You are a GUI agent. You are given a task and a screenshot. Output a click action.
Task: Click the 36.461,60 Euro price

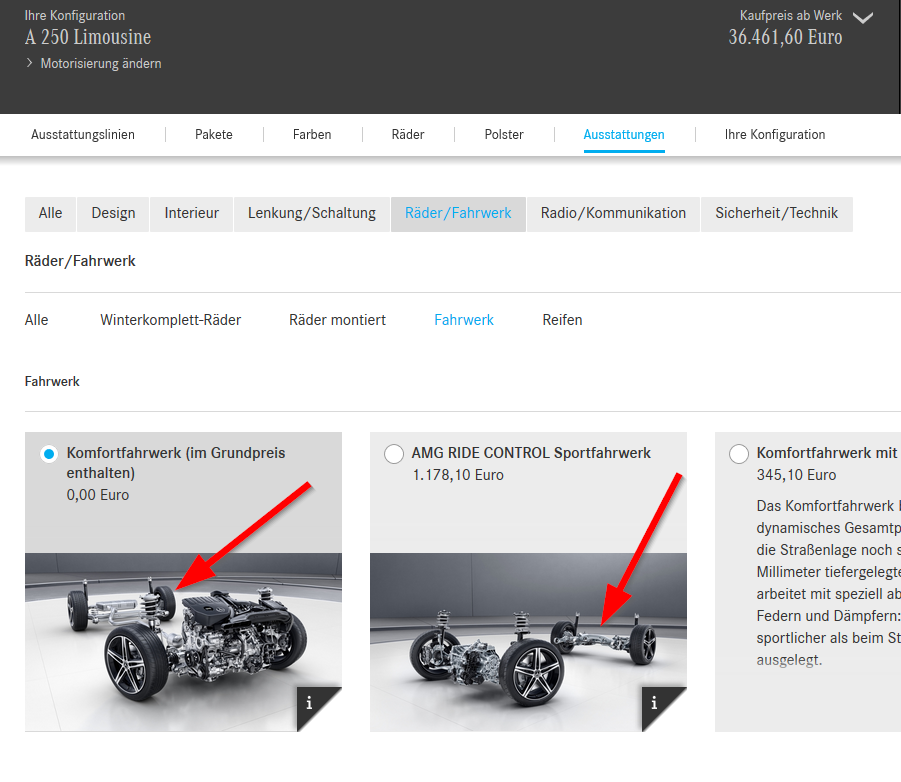coord(785,37)
